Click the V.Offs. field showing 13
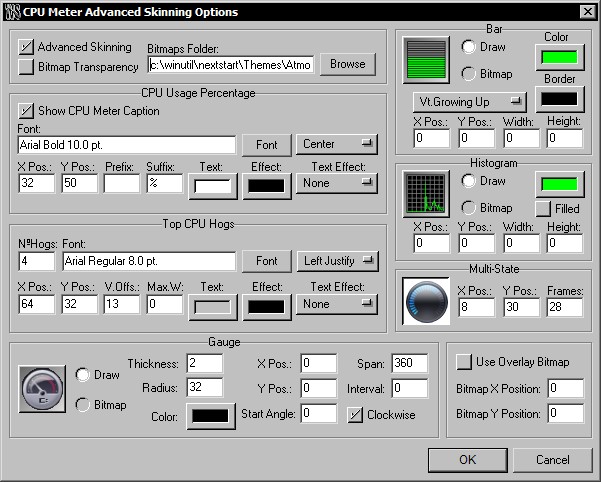Viewport: 601px width, 482px height. [122, 304]
